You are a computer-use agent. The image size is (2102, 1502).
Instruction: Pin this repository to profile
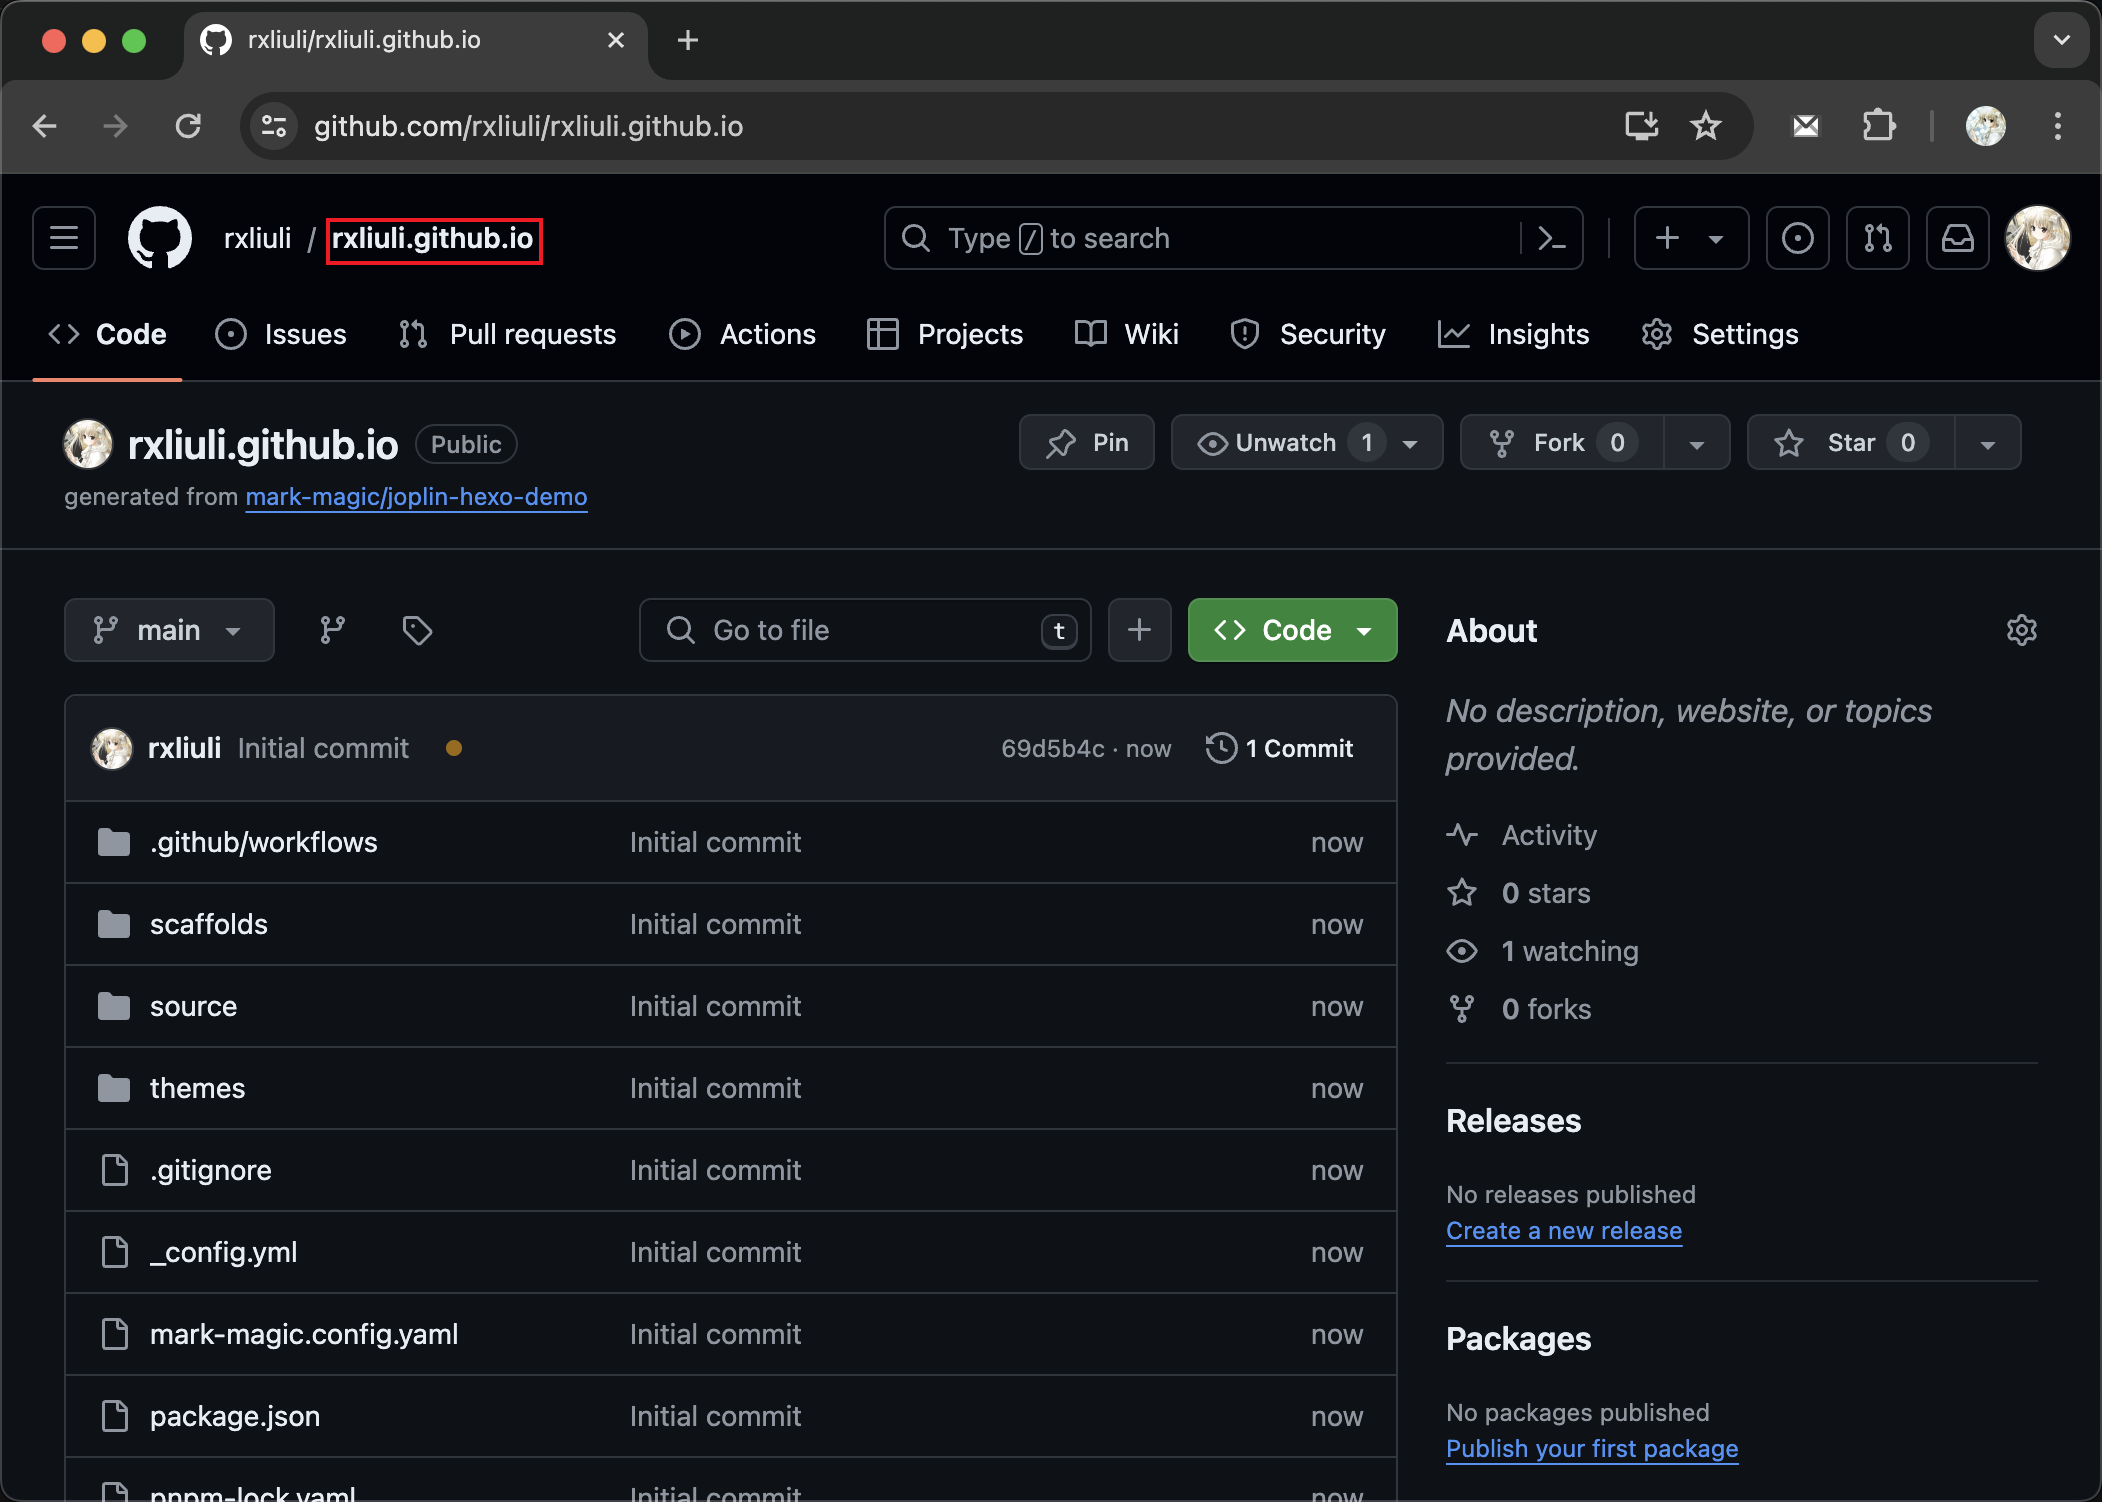point(1087,443)
